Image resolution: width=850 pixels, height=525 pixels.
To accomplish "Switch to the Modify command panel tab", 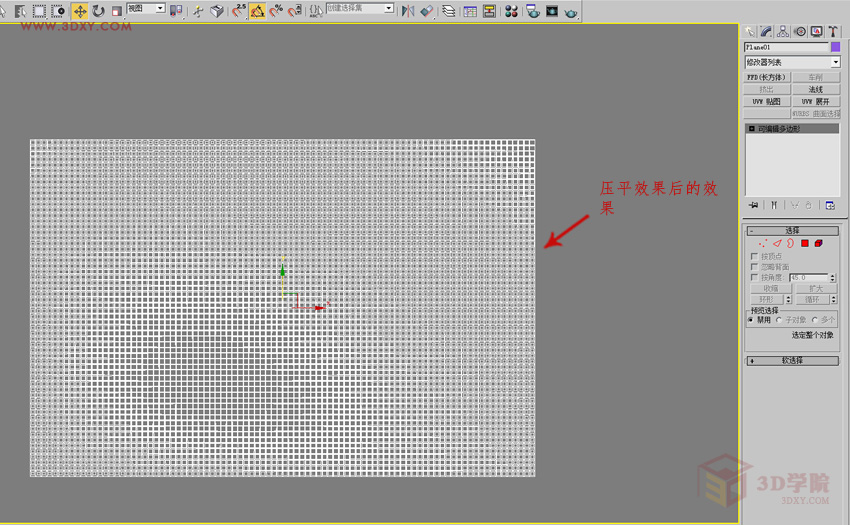I will pos(766,32).
